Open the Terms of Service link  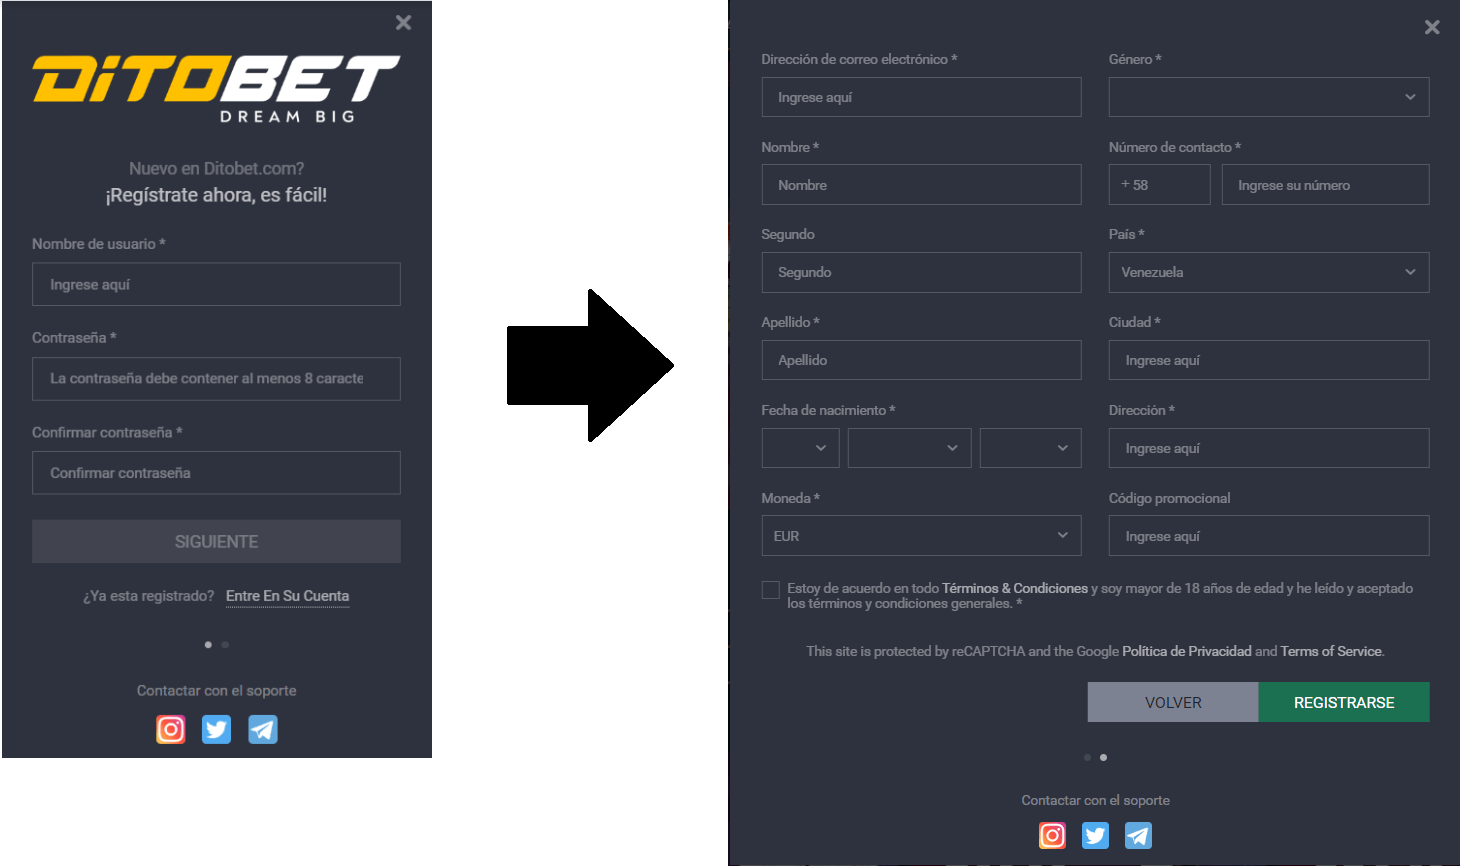[x=1331, y=651]
